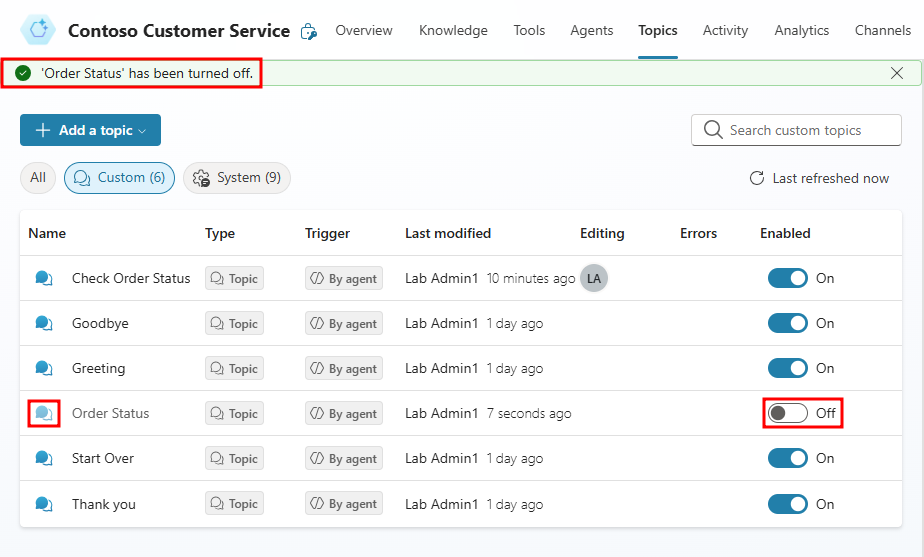This screenshot has width=924, height=557.
Task: Click the chat icon for Start Over topic
Action: [x=44, y=458]
